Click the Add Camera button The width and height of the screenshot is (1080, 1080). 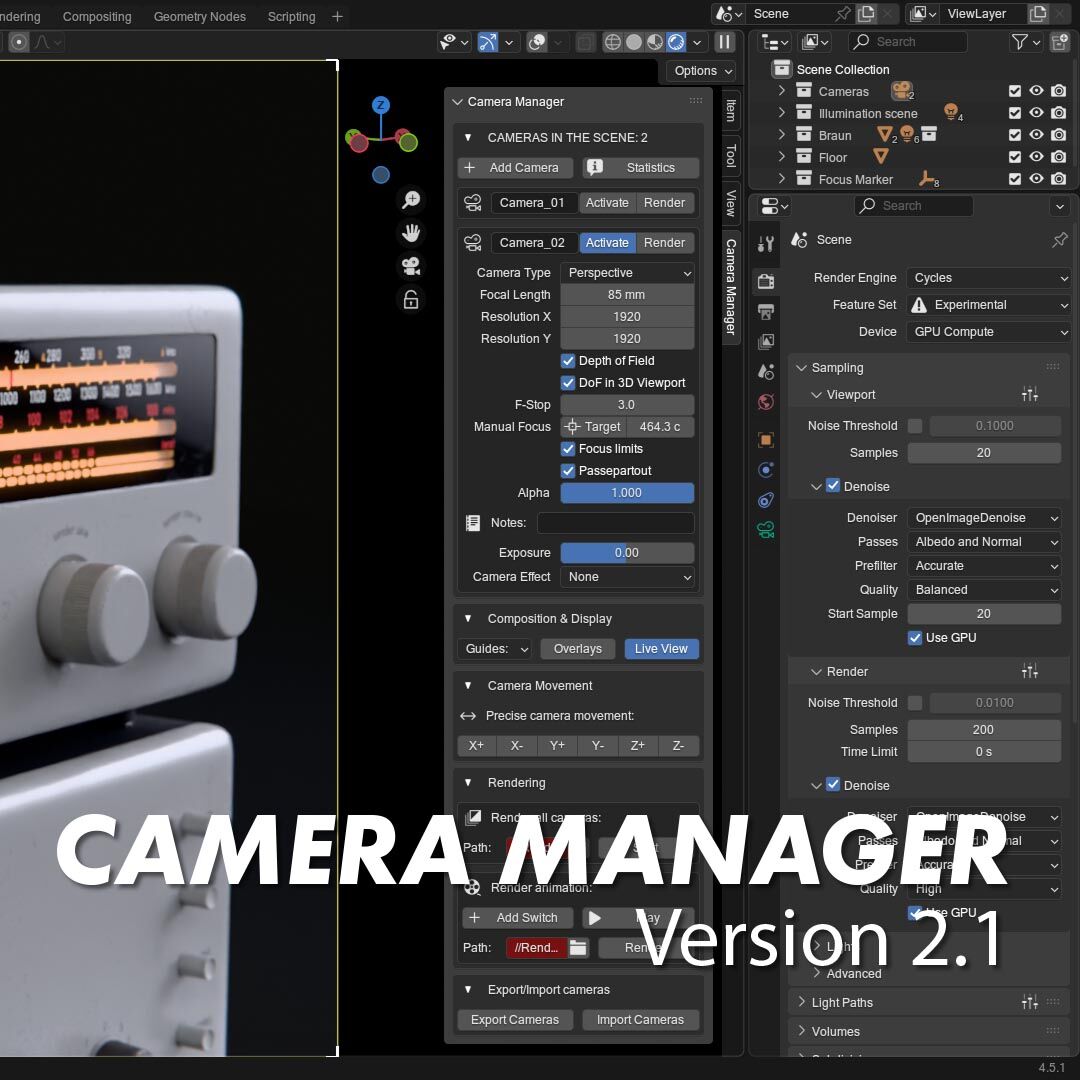click(x=515, y=168)
